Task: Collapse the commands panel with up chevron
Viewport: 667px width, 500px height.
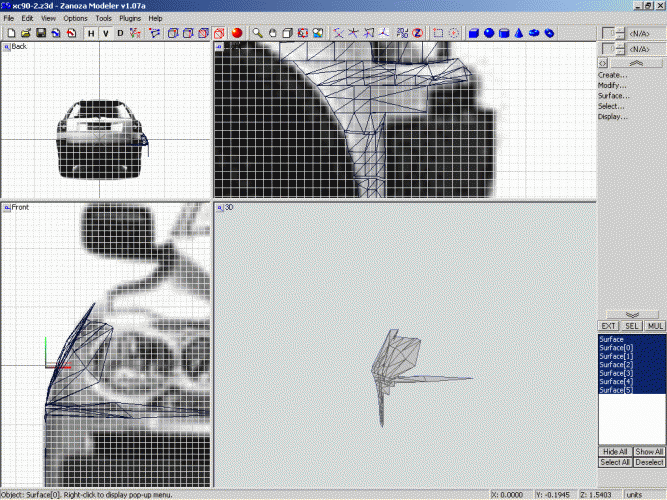Action: [x=638, y=63]
